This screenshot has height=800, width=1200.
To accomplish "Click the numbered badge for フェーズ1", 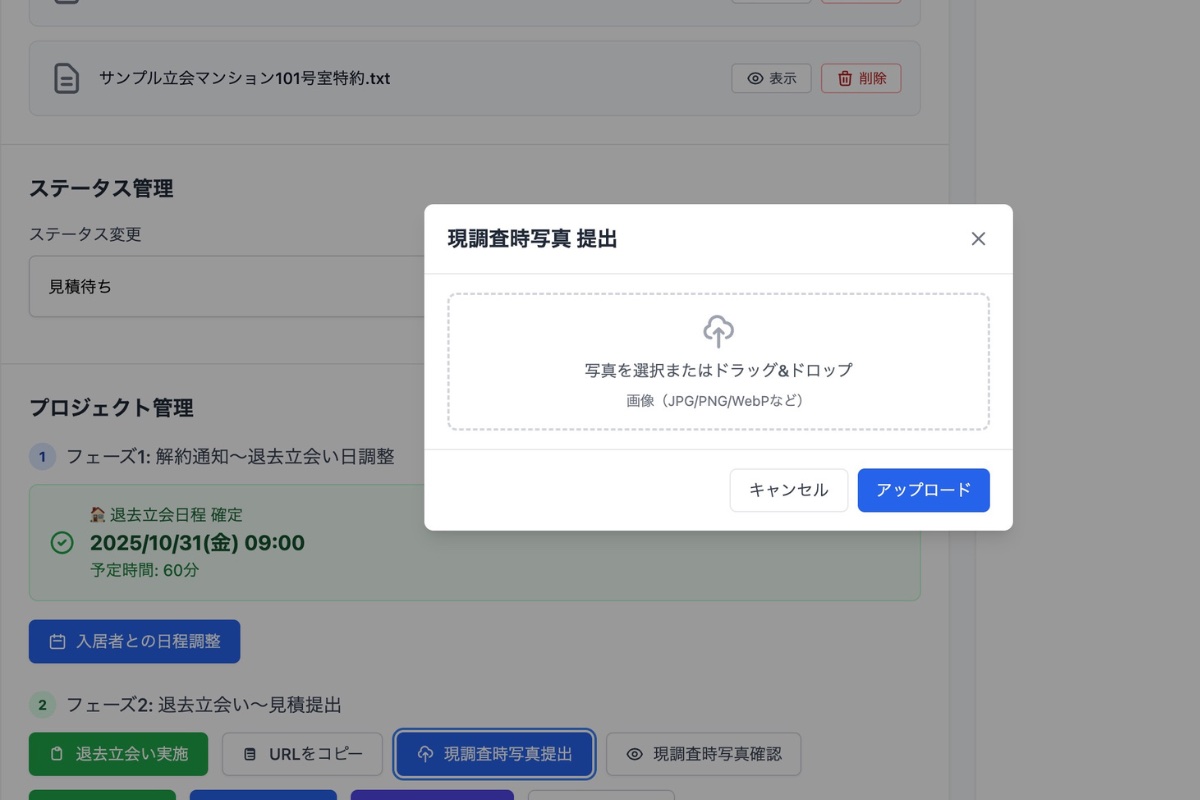I will point(42,456).
